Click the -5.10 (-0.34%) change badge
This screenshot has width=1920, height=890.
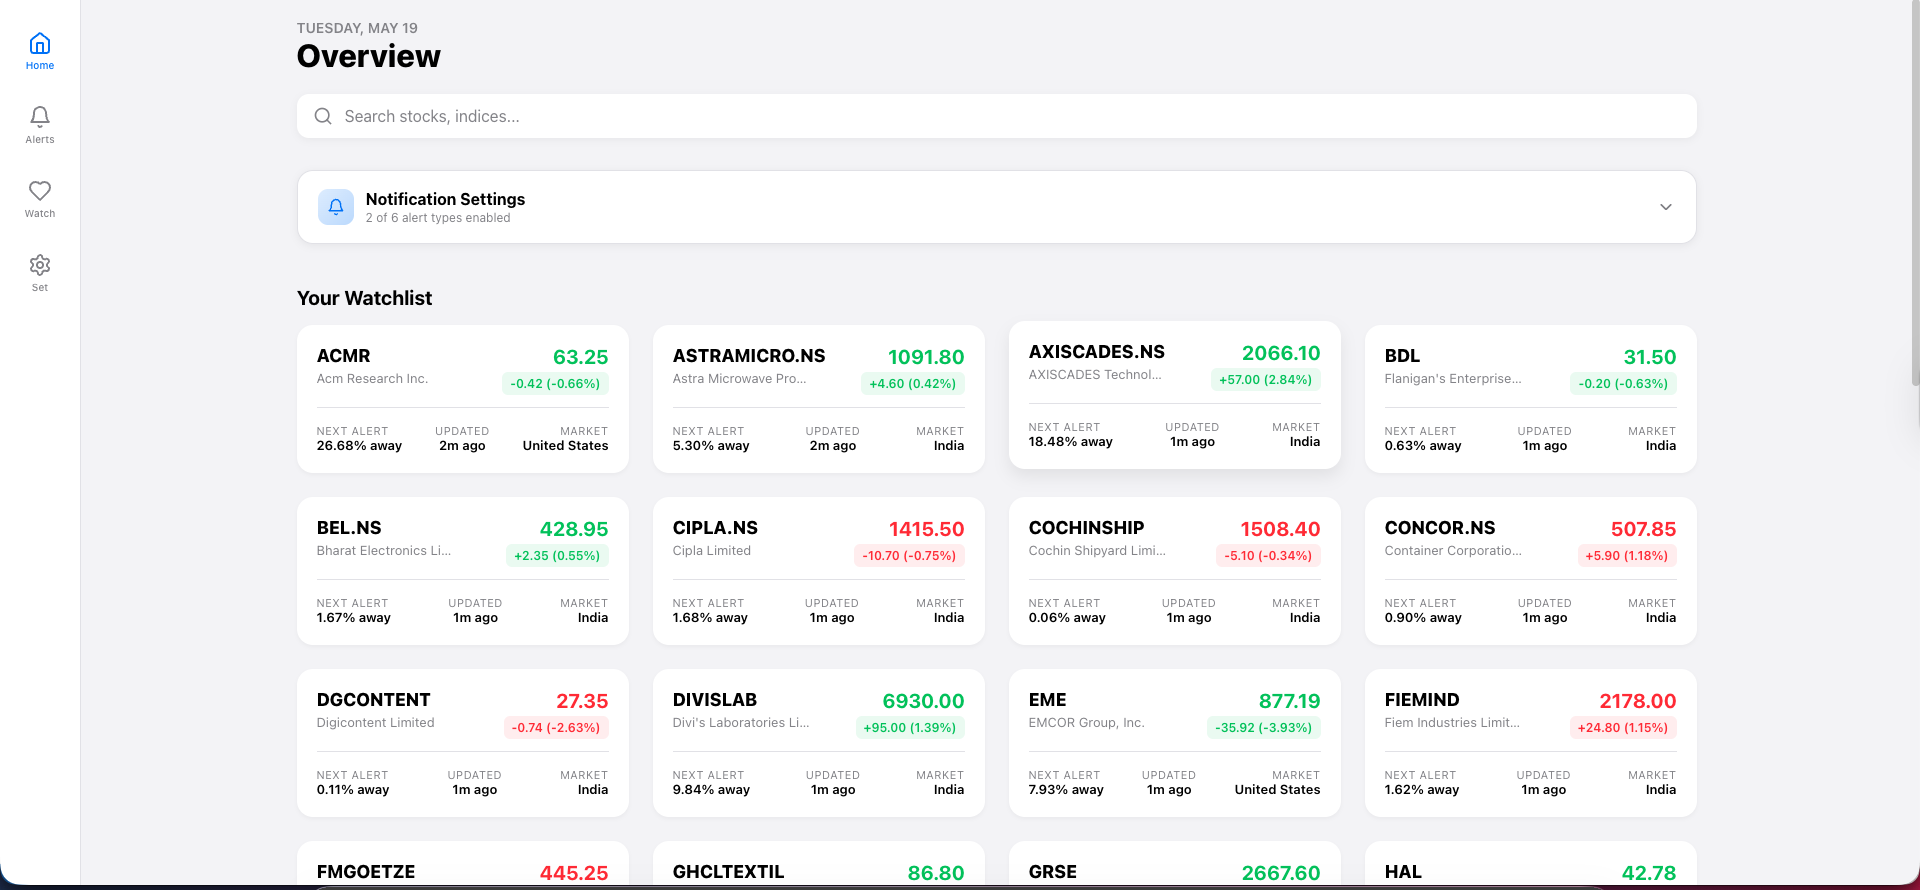[1268, 556]
